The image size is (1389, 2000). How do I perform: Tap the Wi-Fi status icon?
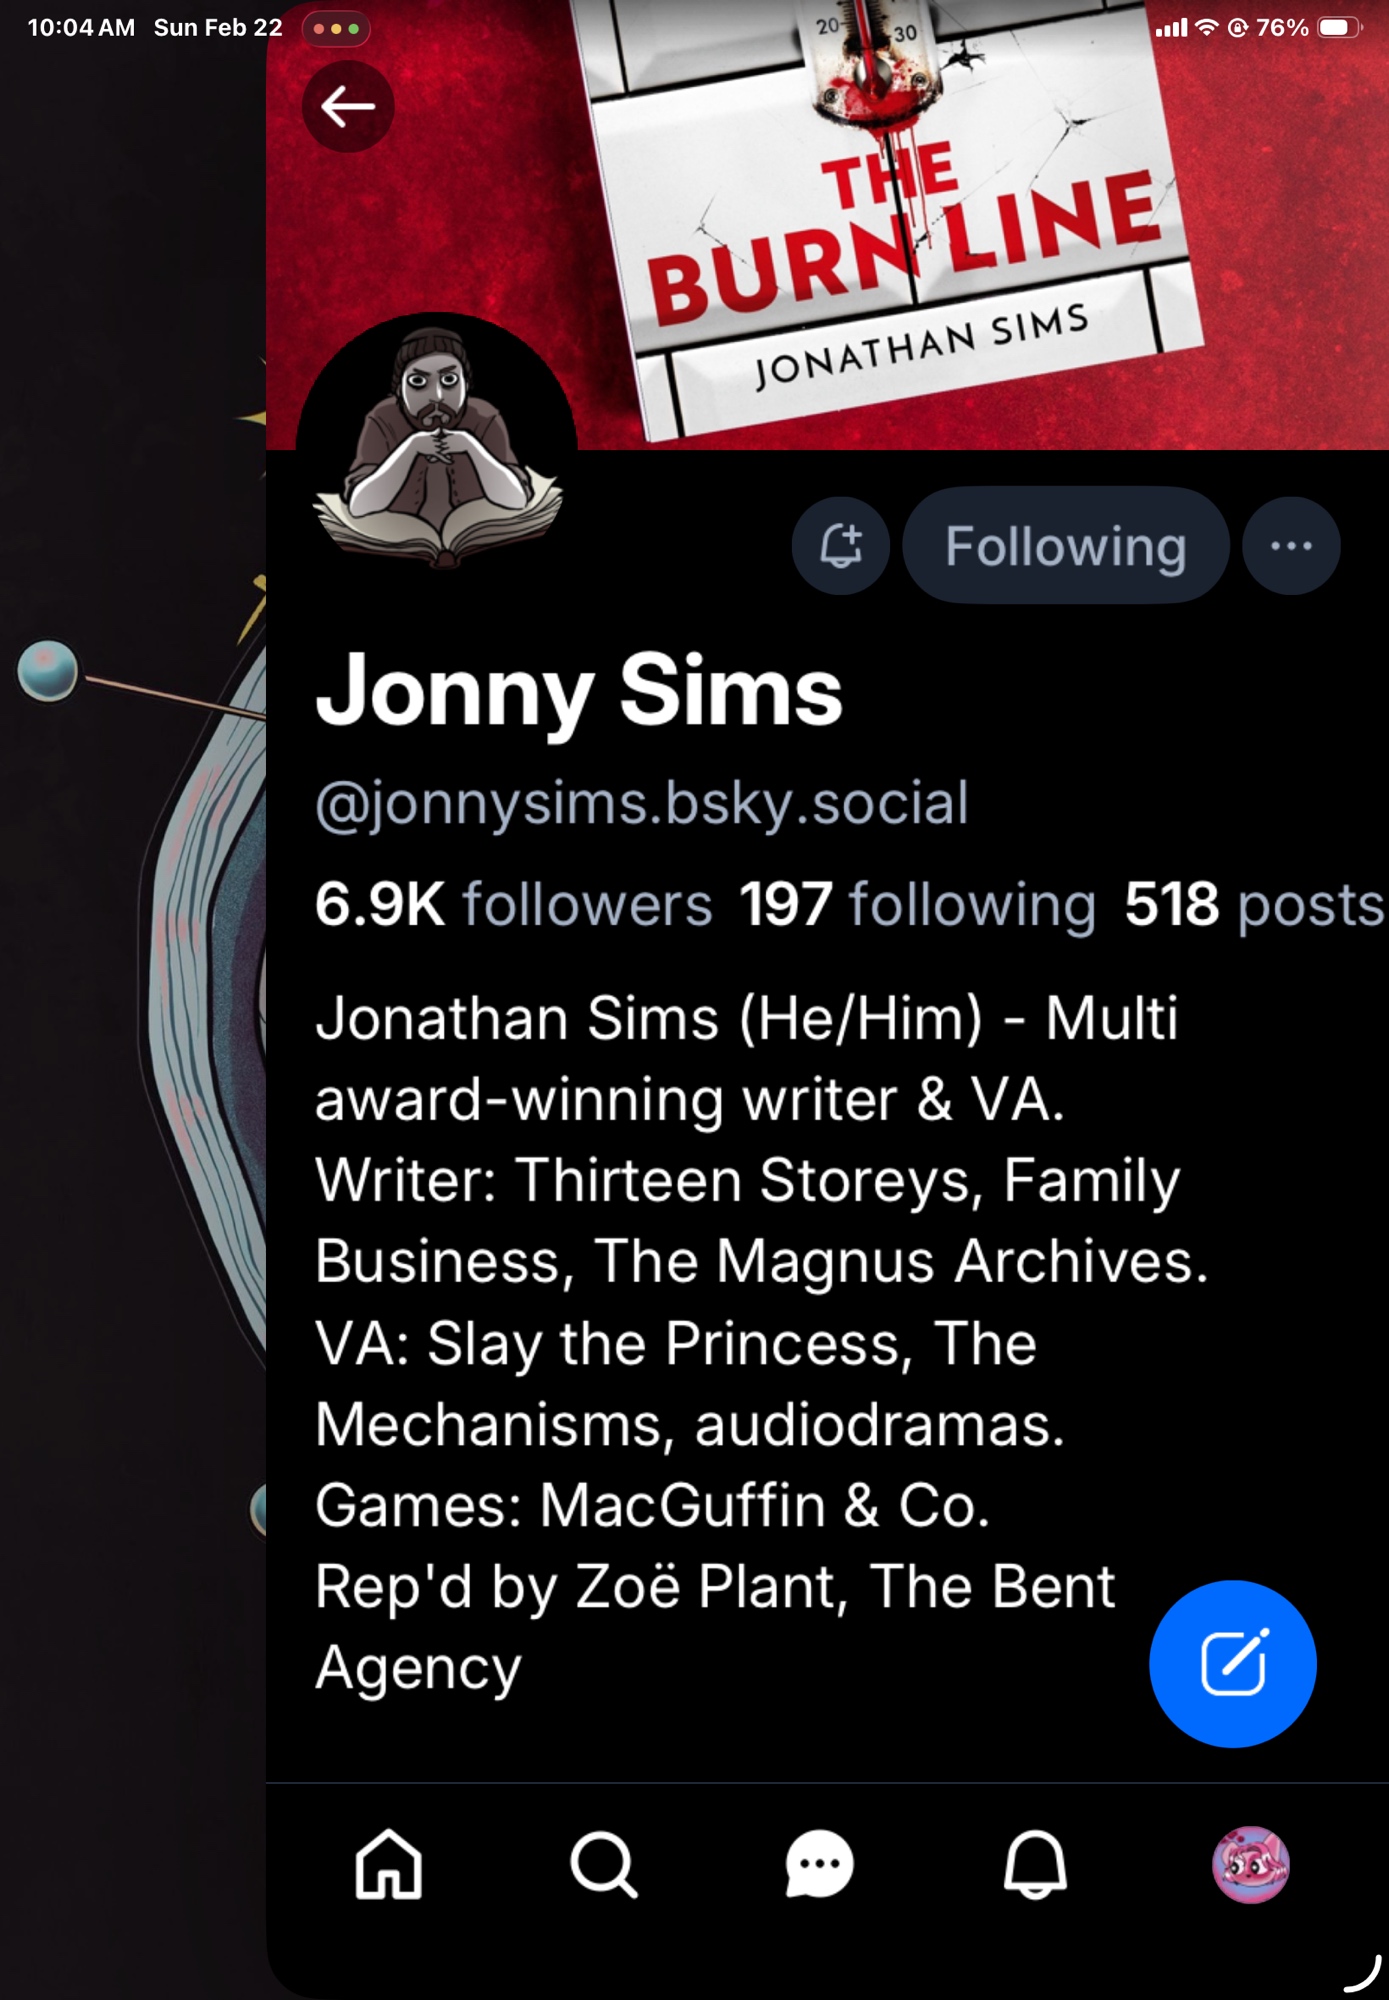point(1207,28)
